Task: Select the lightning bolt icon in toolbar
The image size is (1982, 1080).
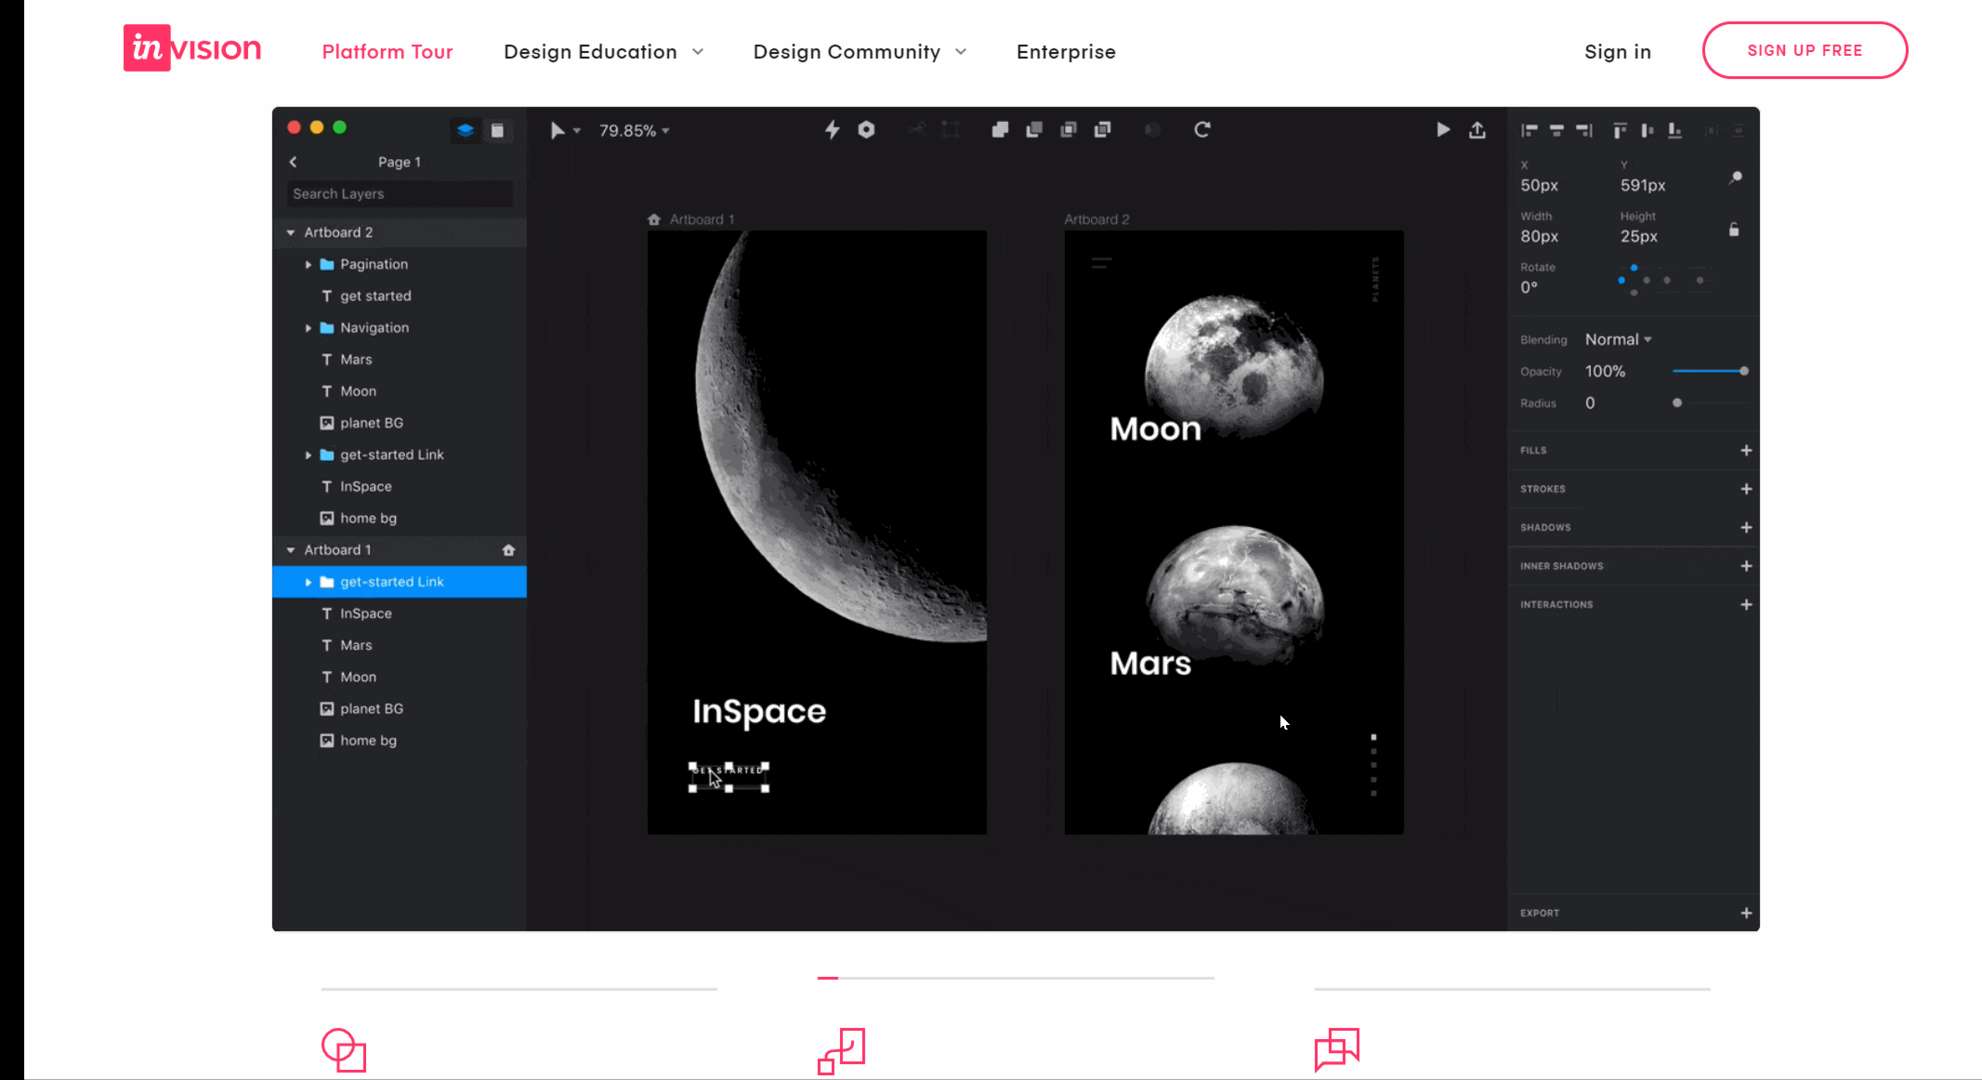Action: point(831,129)
